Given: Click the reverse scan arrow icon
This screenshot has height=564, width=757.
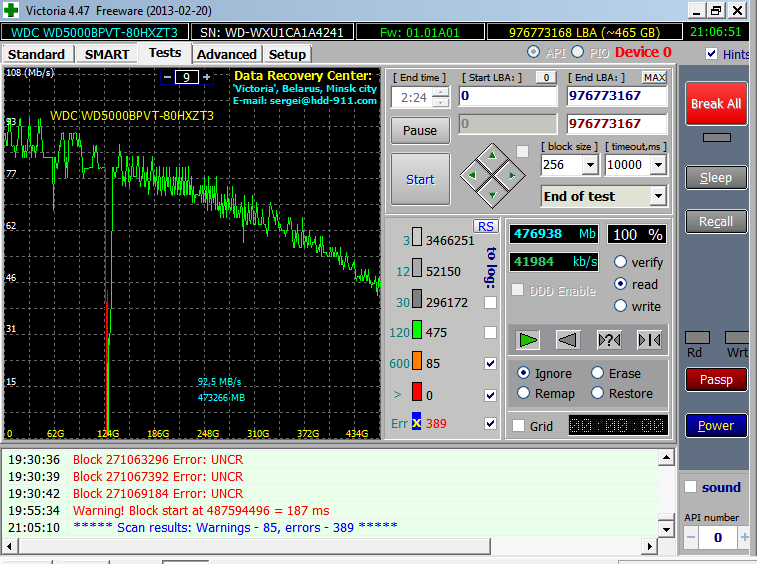Looking at the screenshot, I should pyautogui.click(x=567, y=340).
